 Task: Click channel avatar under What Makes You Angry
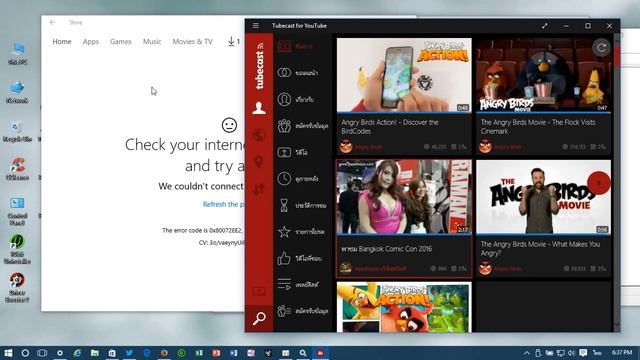[x=485, y=268]
